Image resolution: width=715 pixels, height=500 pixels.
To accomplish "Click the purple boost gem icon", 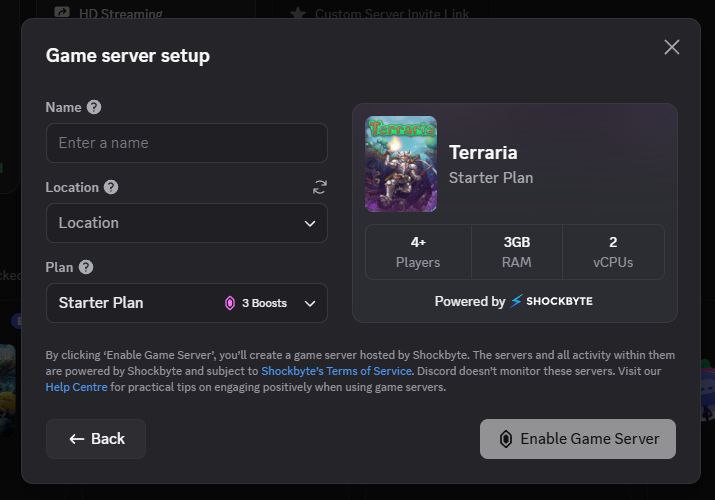I will pyautogui.click(x=230, y=303).
